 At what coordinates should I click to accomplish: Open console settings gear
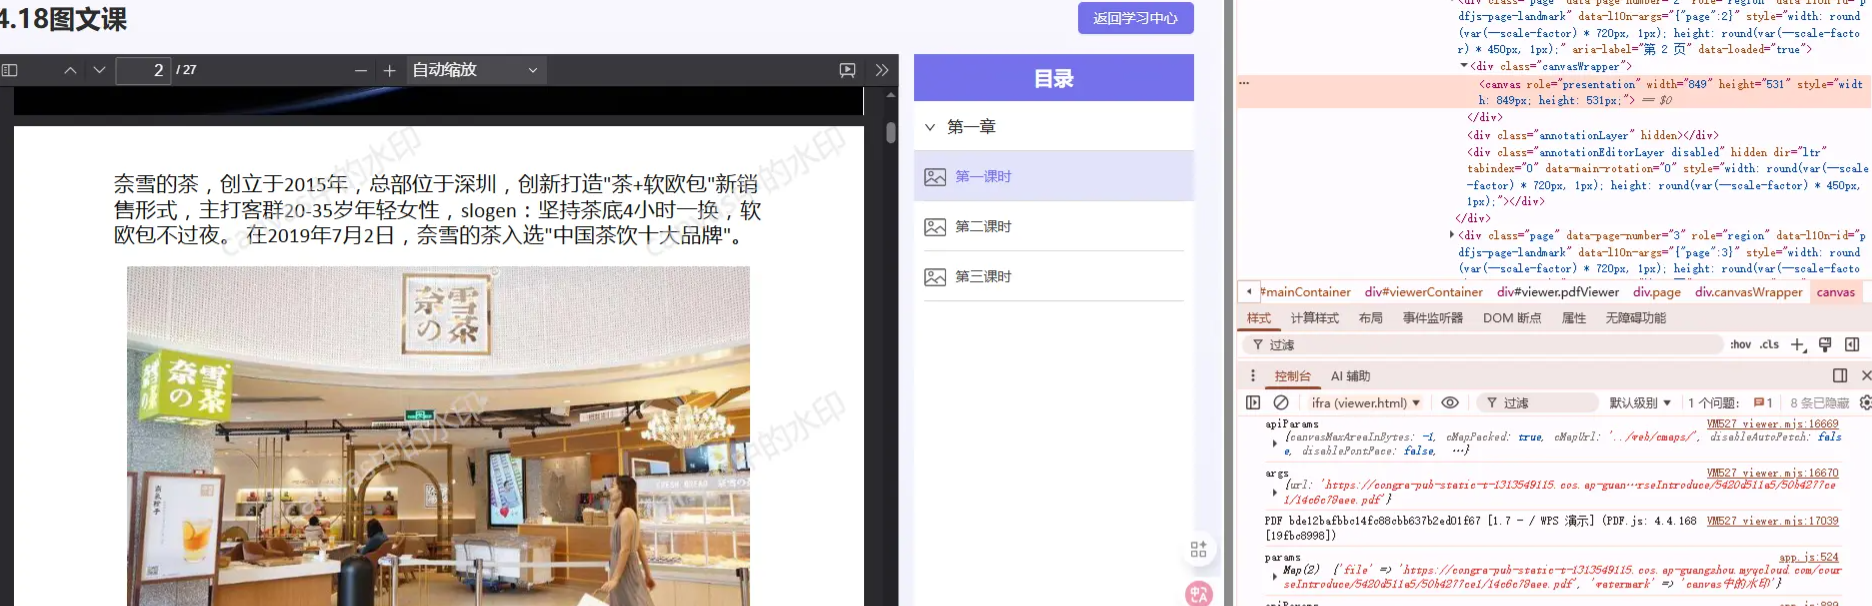point(1865,403)
